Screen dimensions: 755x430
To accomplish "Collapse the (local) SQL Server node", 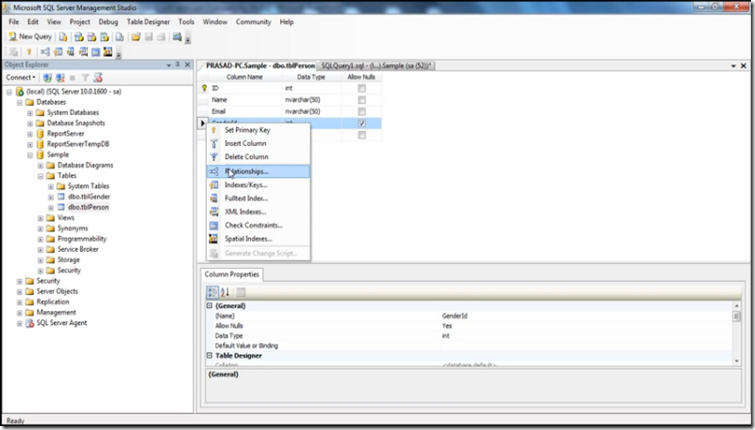I will (x=9, y=91).
